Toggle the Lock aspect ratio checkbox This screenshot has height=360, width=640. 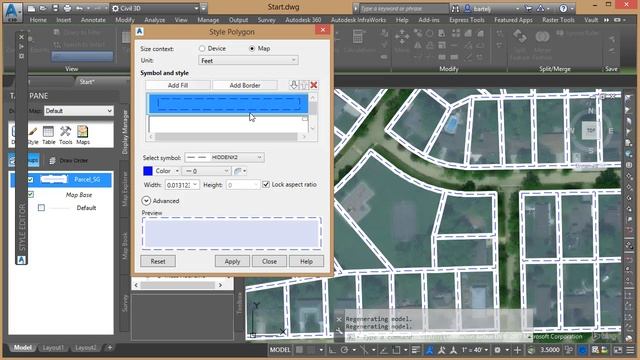[x=266, y=184]
